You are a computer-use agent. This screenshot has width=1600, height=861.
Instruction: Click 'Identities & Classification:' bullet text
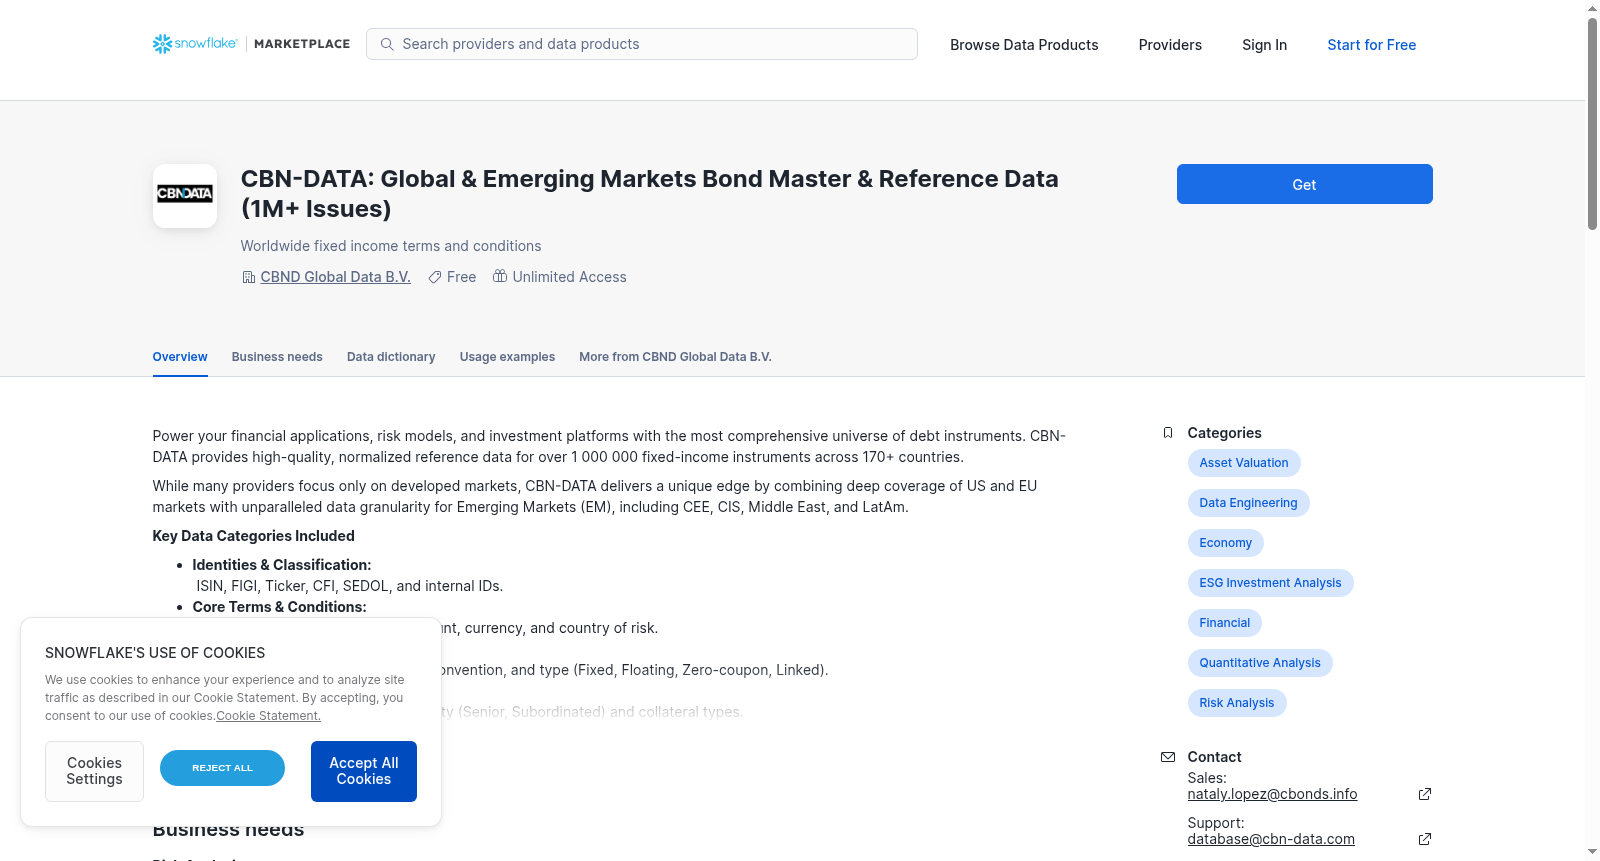point(282,565)
